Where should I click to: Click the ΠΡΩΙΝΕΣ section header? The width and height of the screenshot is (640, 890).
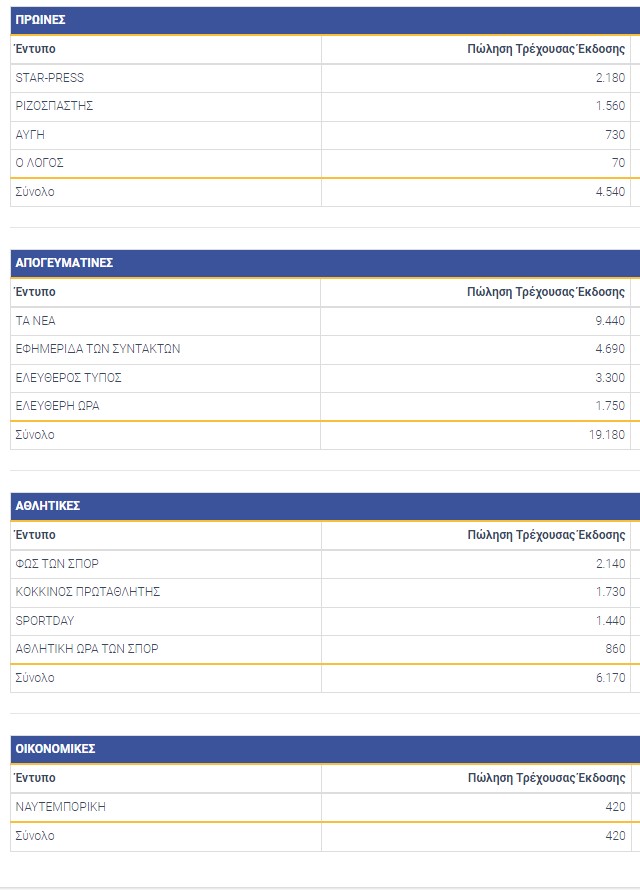41,20
